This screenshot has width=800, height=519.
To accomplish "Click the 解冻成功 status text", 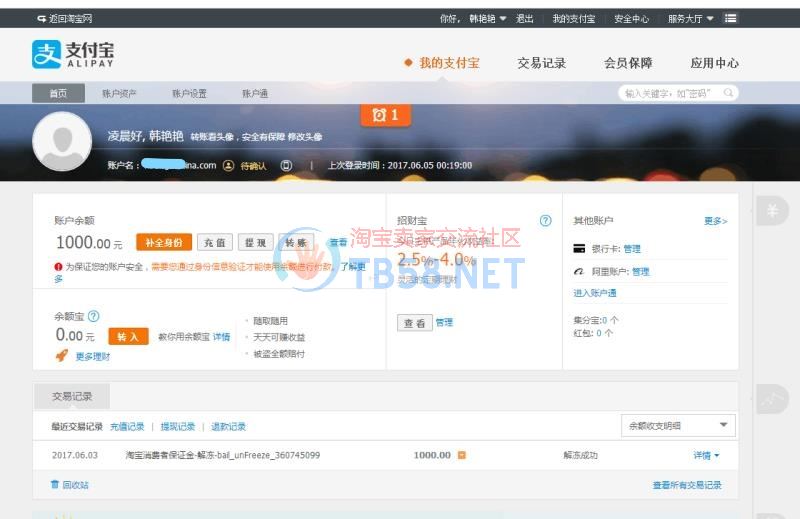I will tap(580, 455).
